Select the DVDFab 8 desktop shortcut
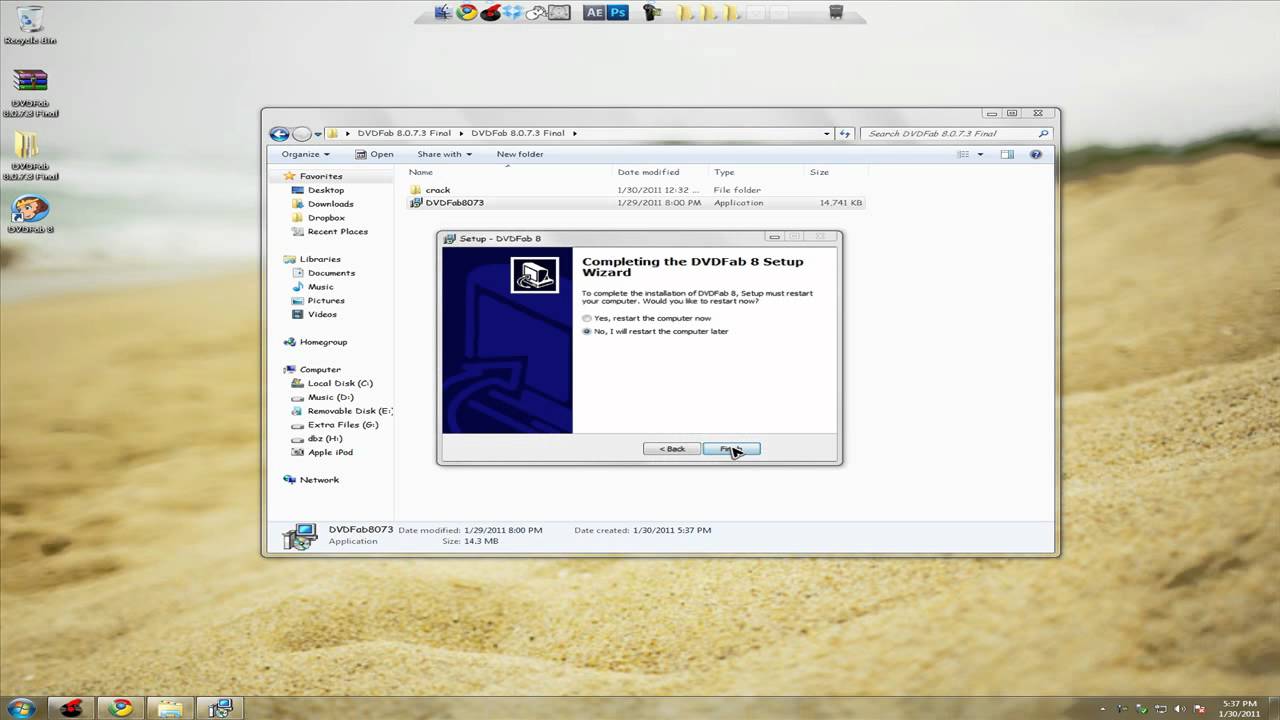 [31, 215]
